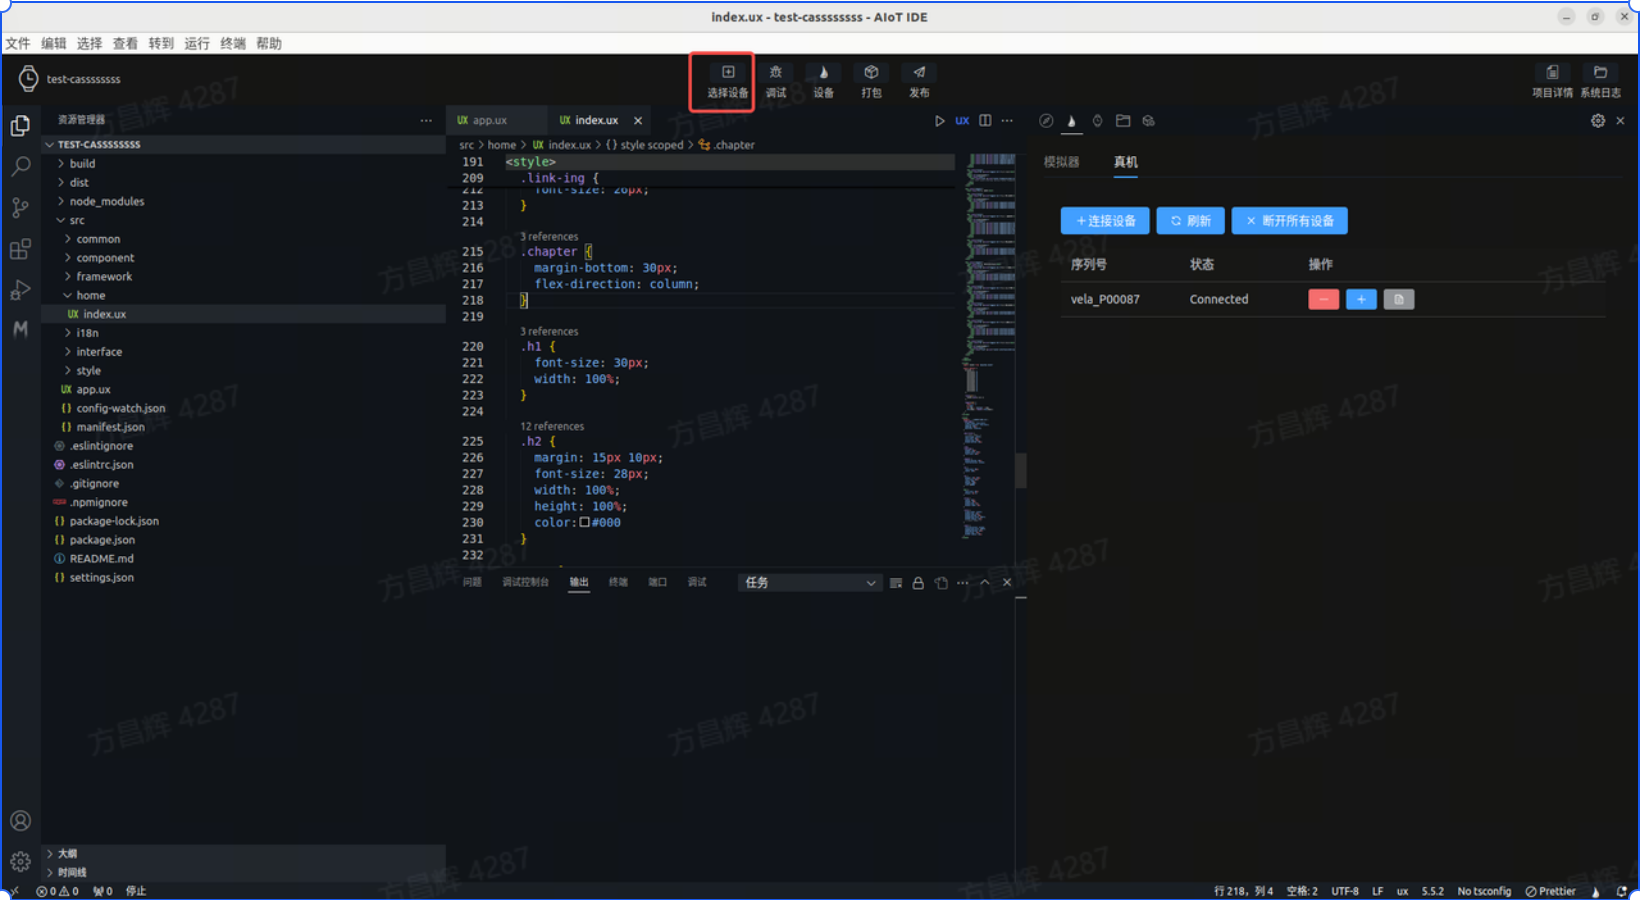Click the 连接设备 button

point(1104,221)
